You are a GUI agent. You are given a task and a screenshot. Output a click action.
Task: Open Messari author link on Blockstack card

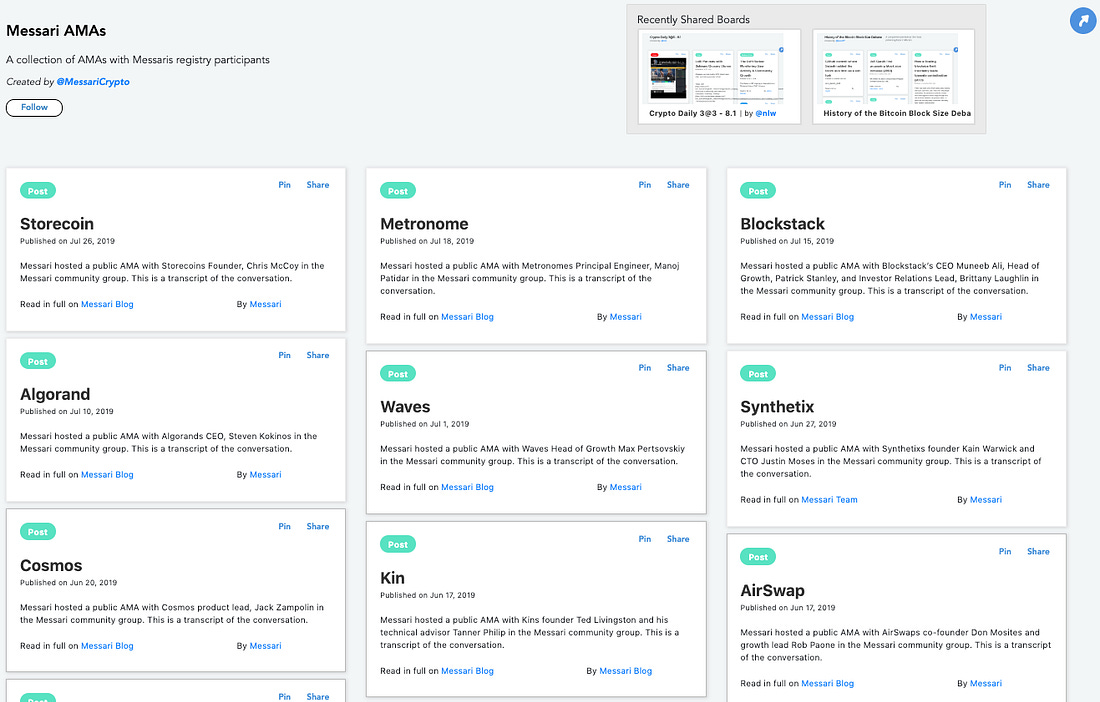tap(986, 317)
